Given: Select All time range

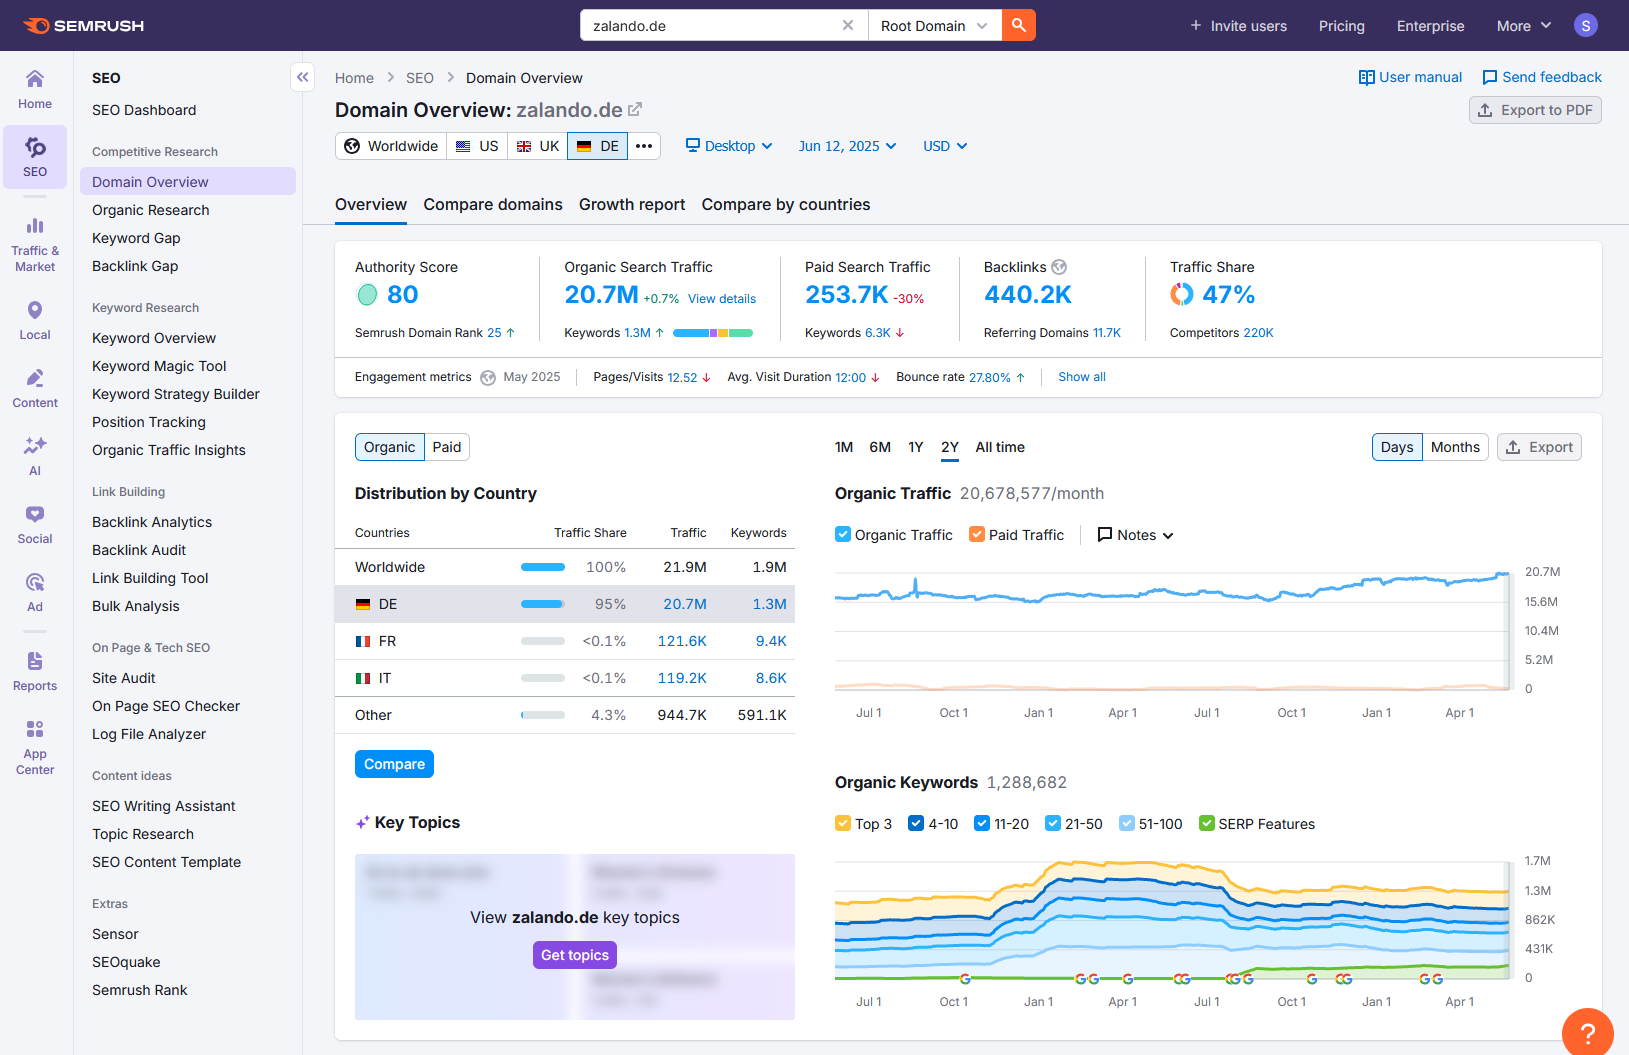Looking at the screenshot, I should coord(1000,447).
